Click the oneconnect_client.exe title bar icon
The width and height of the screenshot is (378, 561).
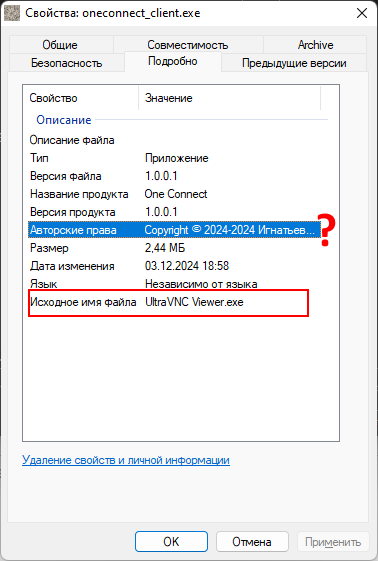(12, 13)
